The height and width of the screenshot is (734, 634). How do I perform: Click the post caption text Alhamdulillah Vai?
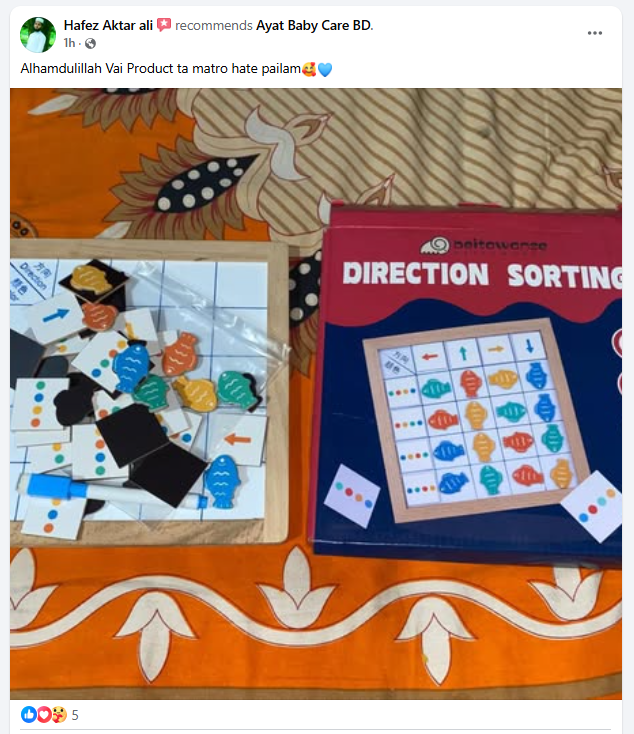tap(72, 69)
